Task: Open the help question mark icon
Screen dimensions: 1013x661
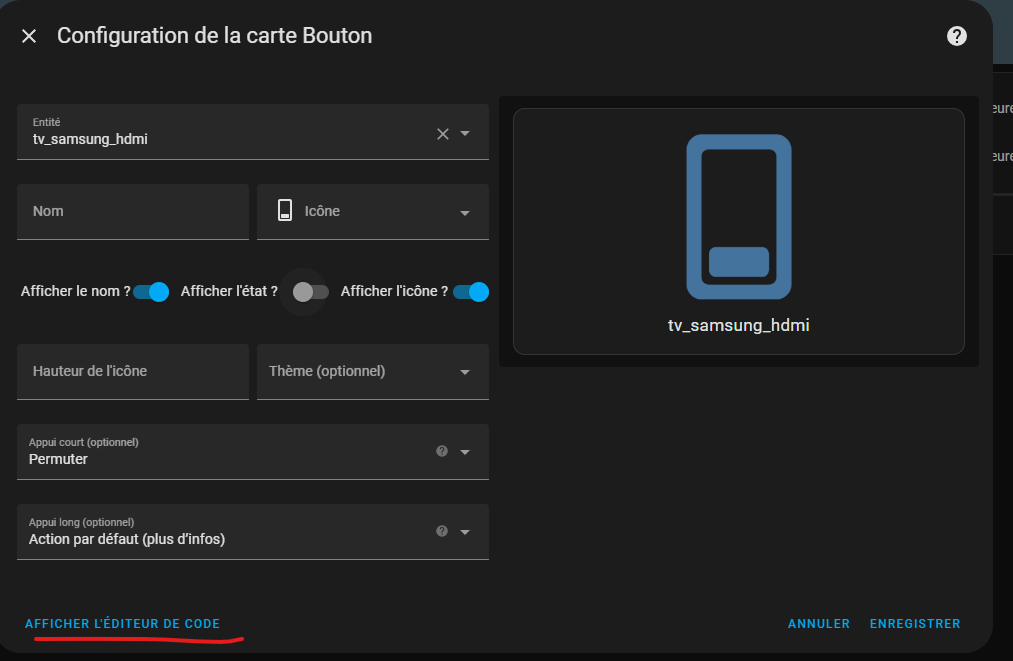Action: pyautogui.click(x=957, y=36)
